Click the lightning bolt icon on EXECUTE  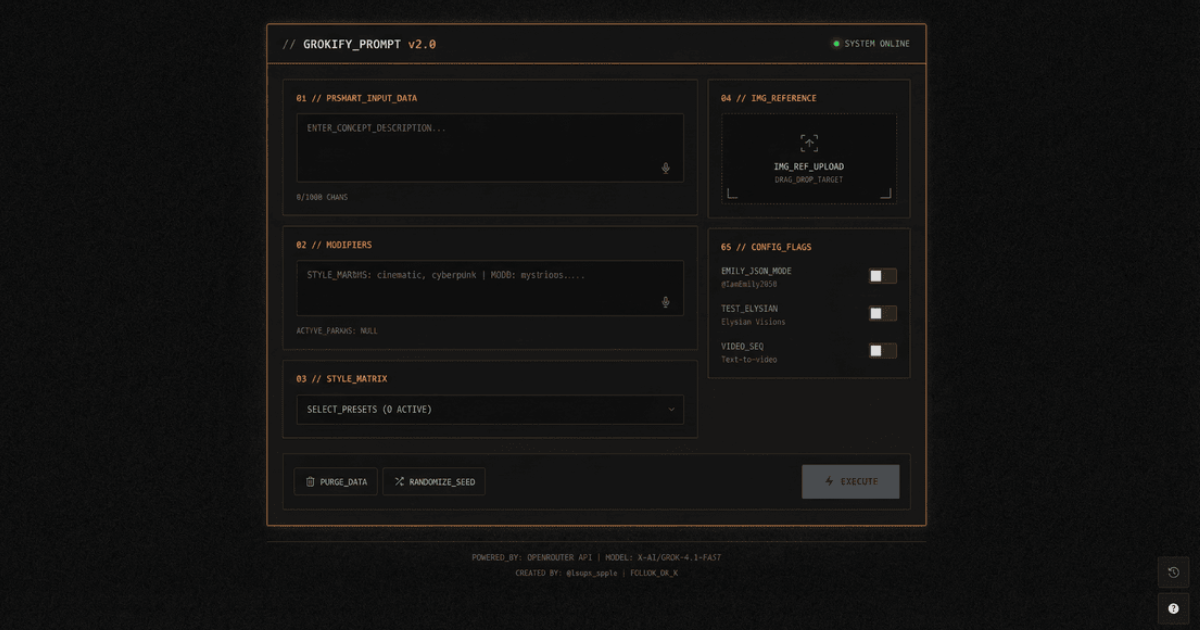coord(827,481)
